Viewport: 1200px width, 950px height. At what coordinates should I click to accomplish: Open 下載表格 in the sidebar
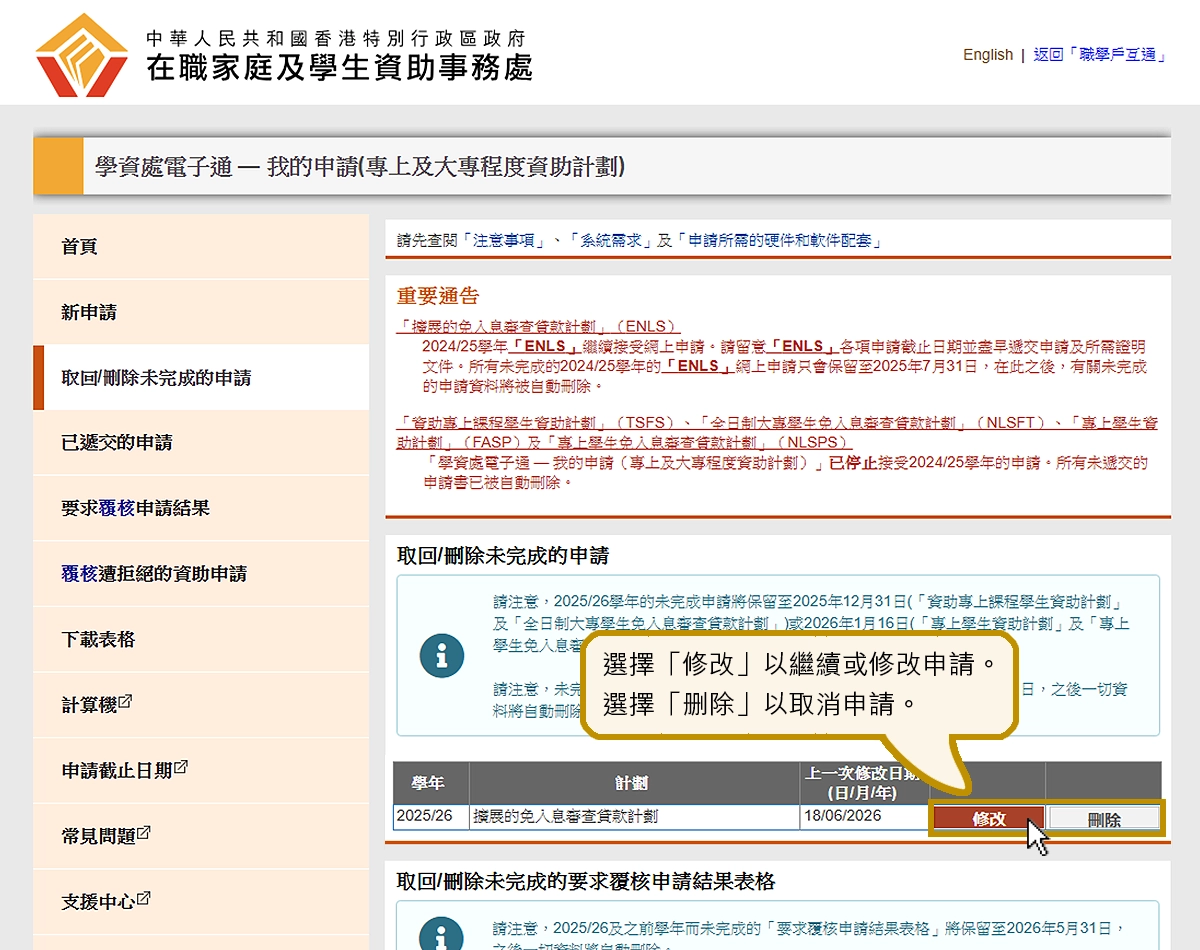pos(98,640)
